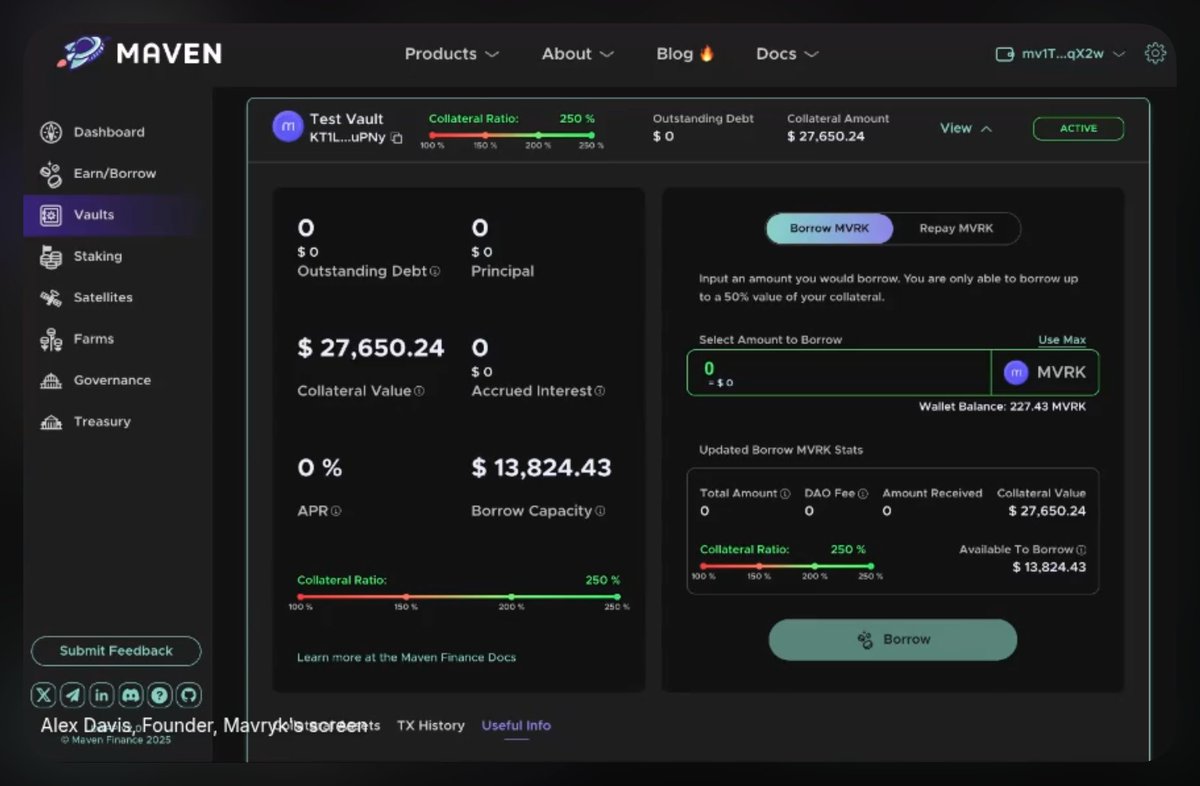
Task: Toggle the ACTIVE vault status badge
Action: click(x=1078, y=128)
